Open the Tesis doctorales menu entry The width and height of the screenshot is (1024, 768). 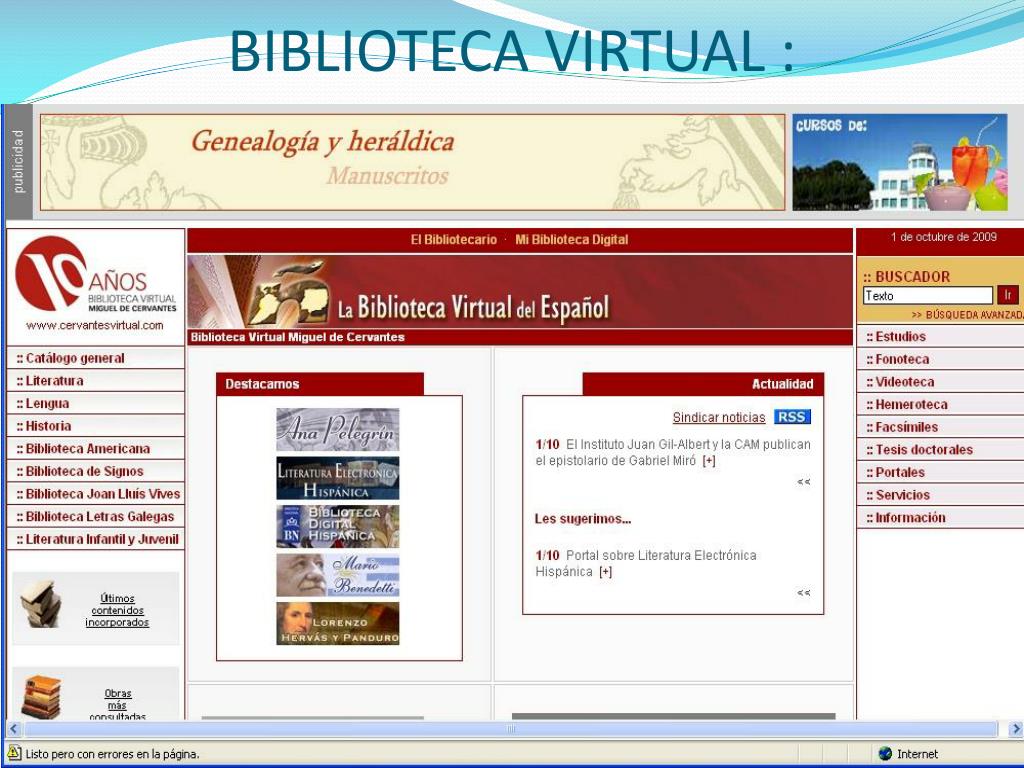click(x=940, y=450)
